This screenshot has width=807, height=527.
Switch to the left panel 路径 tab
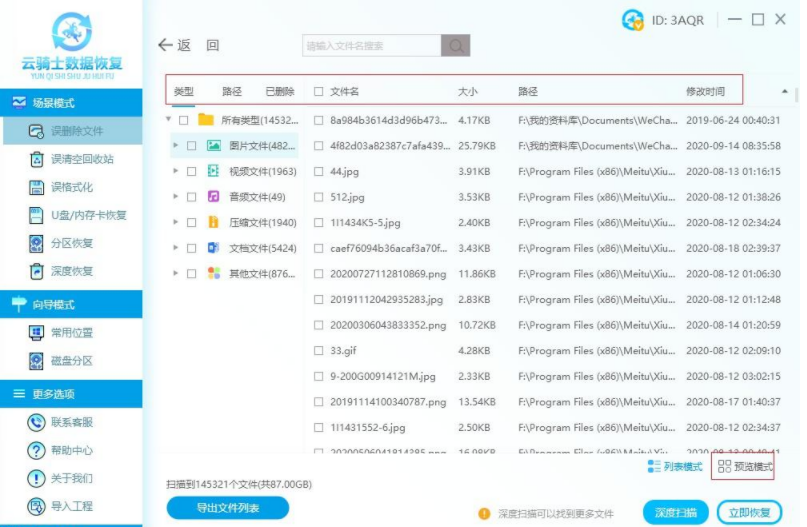pyautogui.click(x=232, y=92)
